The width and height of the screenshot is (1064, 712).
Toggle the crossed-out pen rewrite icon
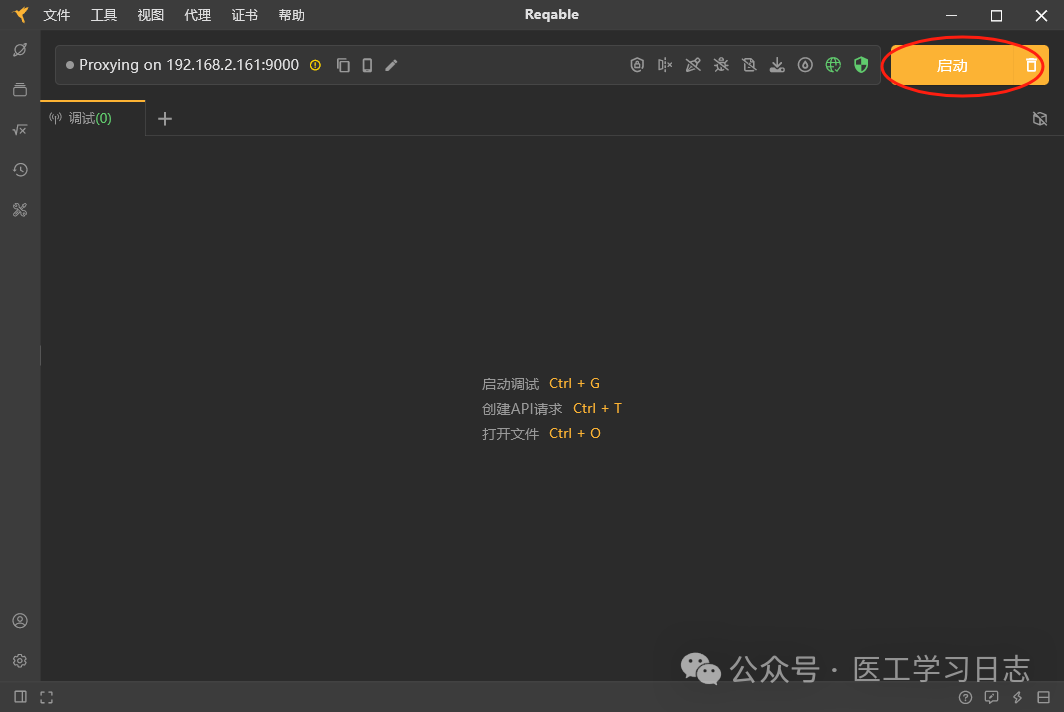(x=693, y=65)
